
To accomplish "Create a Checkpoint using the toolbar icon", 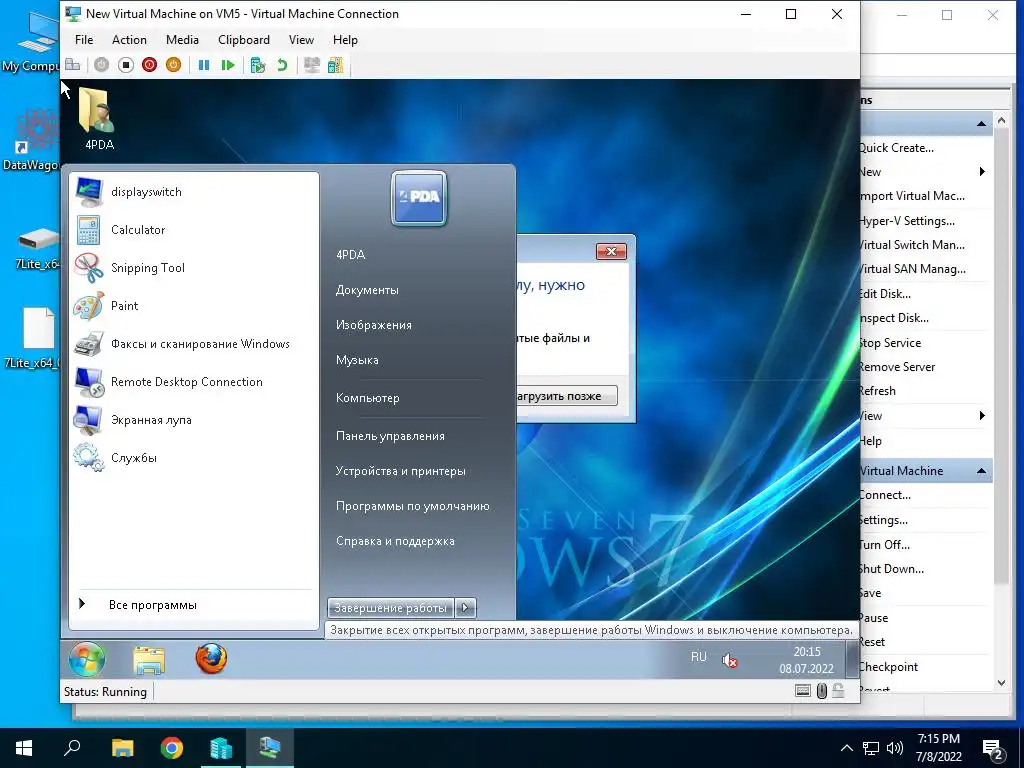I will [x=258, y=65].
